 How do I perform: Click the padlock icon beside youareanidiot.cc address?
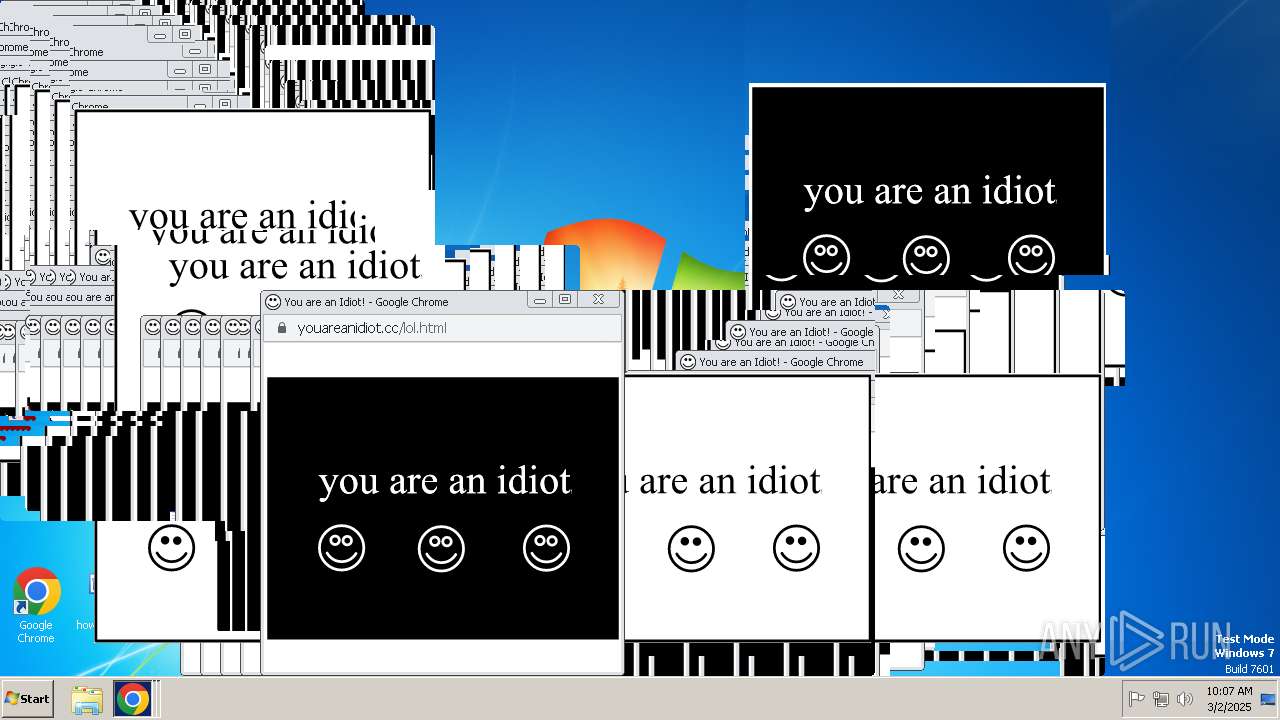[x=282, y=328]
